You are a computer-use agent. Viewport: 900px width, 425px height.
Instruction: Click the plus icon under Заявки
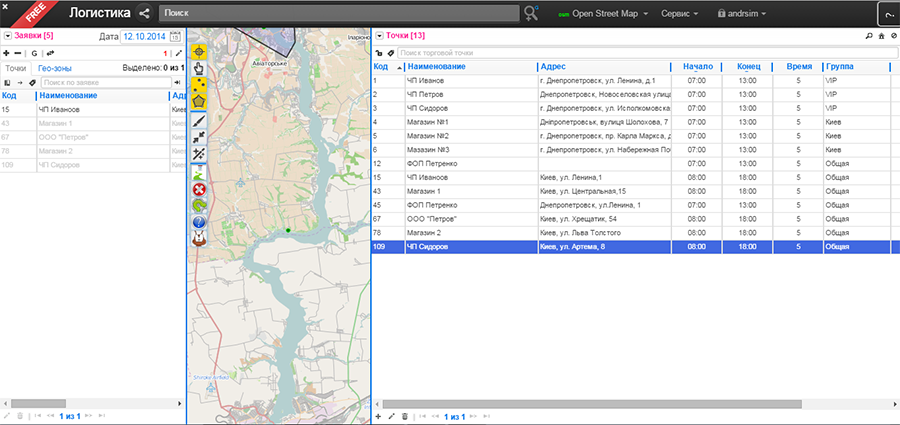pyautogui.click(x=6, y=53)
